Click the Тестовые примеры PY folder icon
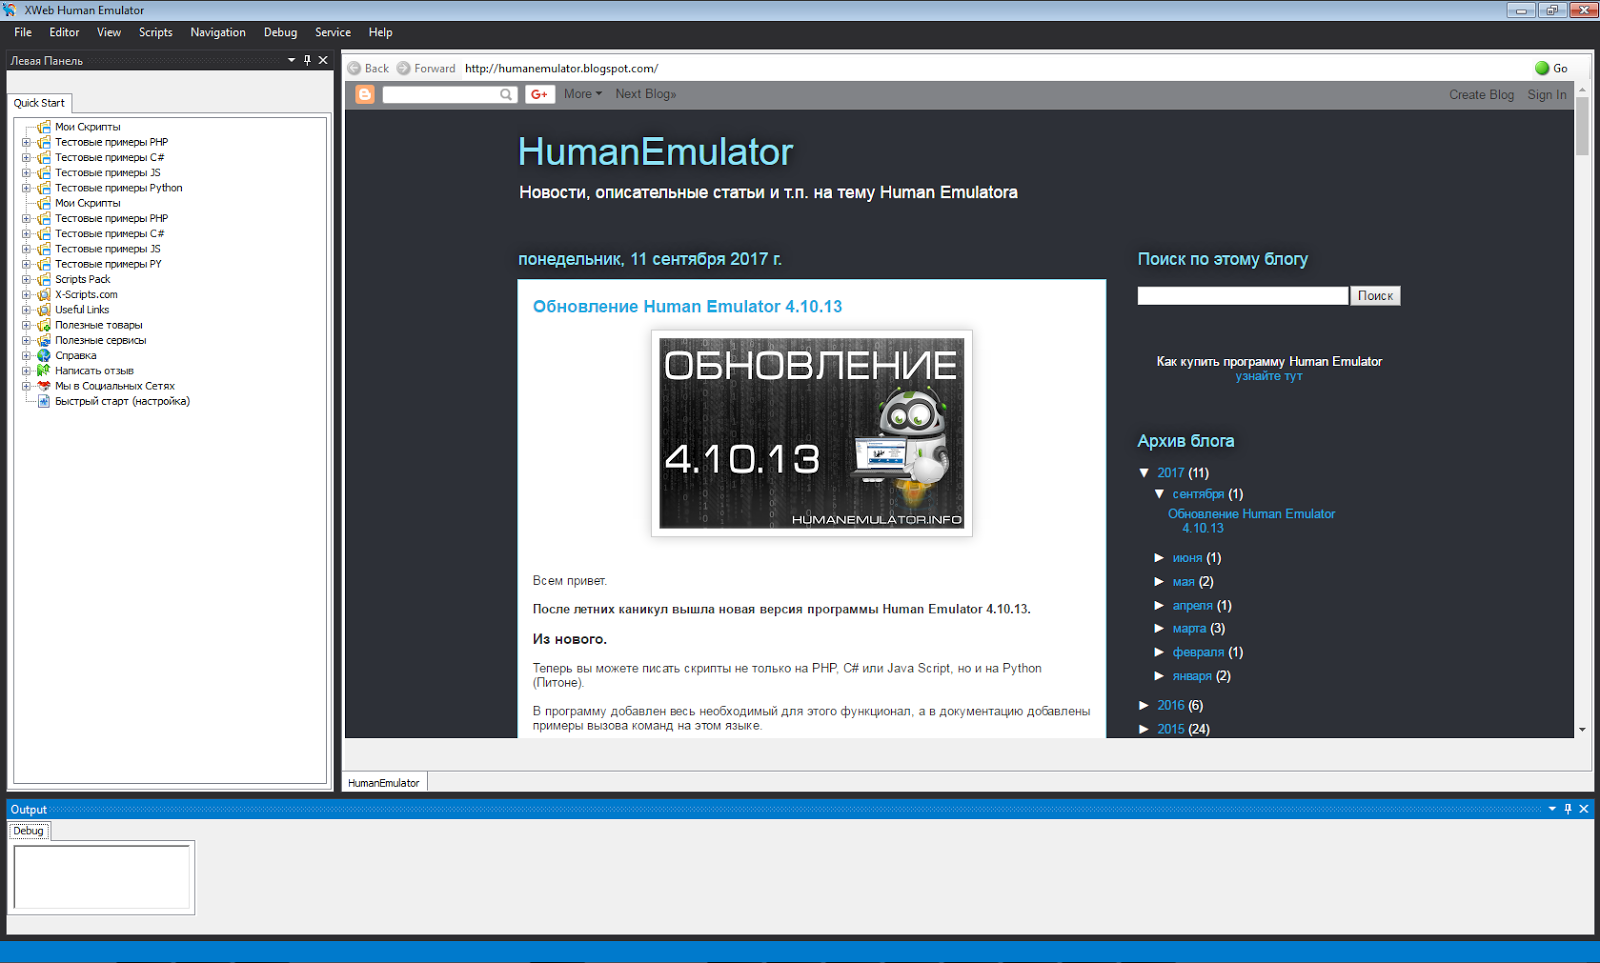This screenshot has width=1600, height=963. coord(44,264)
